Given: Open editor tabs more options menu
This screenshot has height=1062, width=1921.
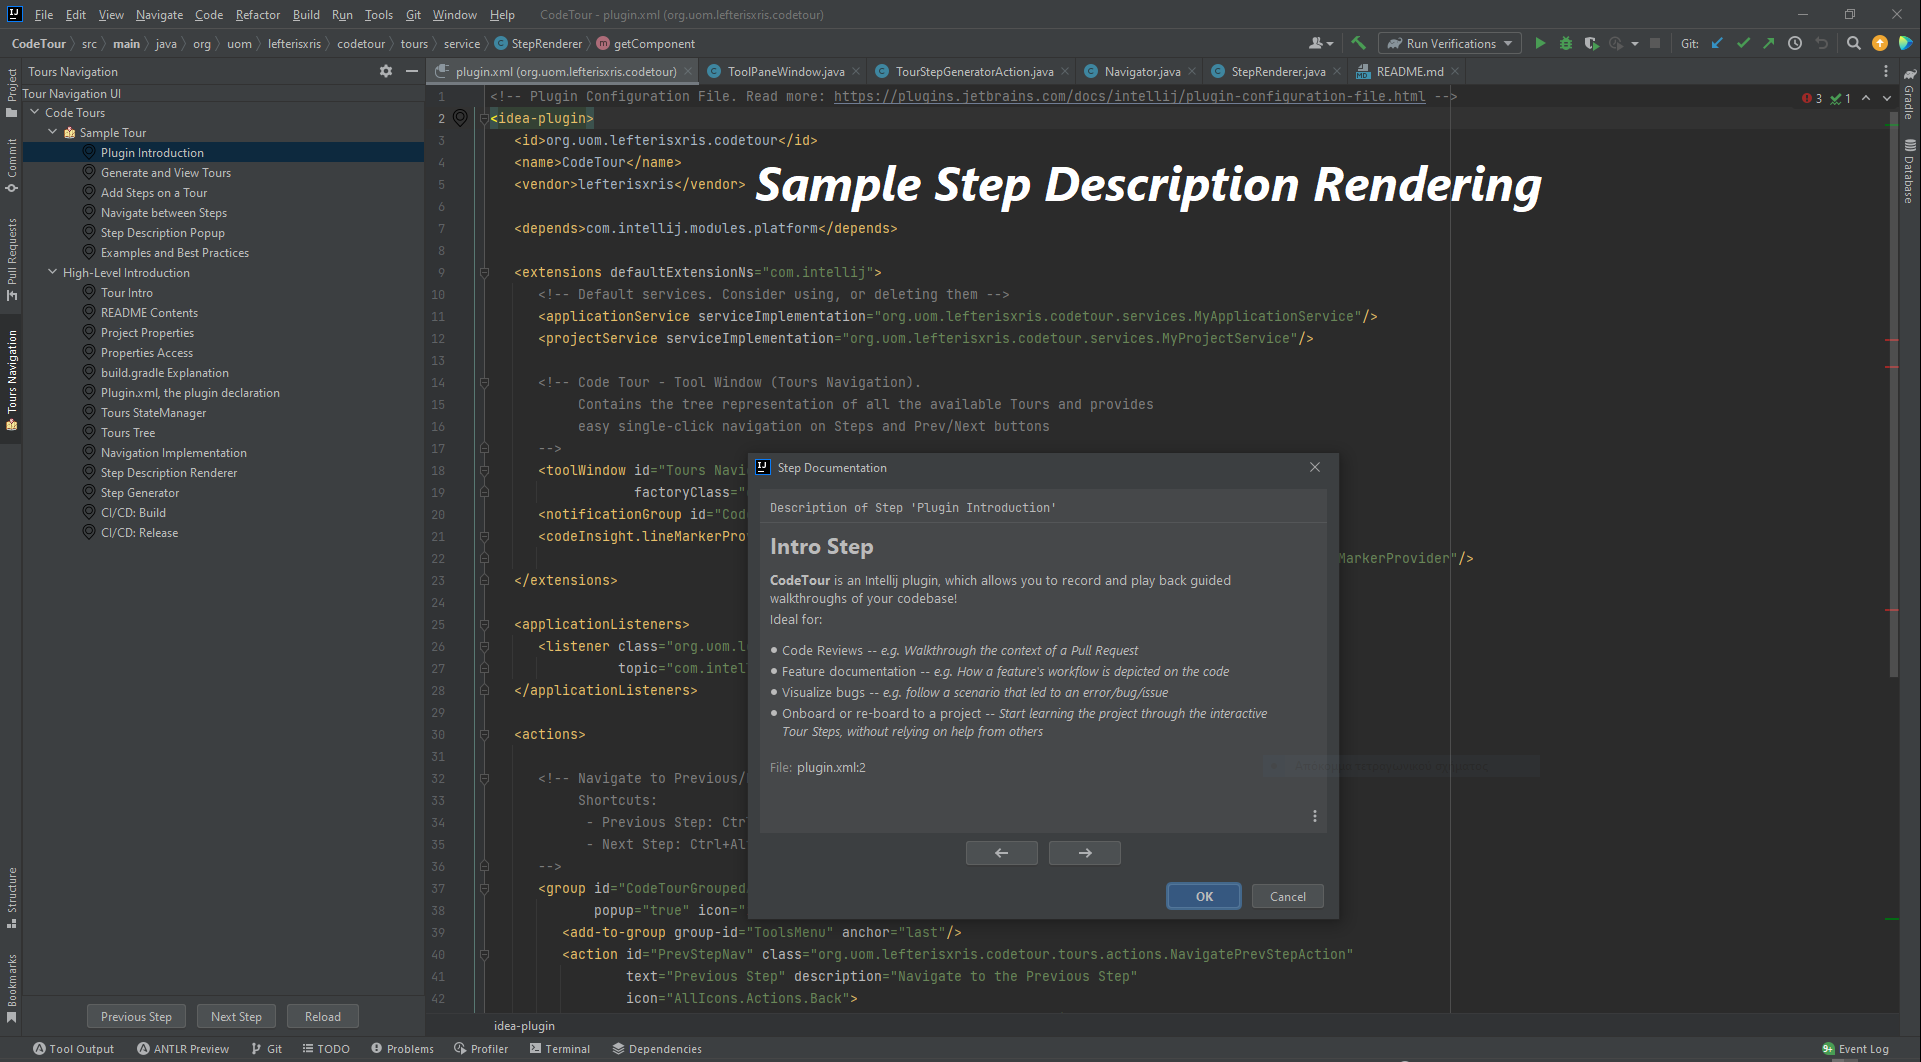Looking at the screenshot, I should point(1886,71).
